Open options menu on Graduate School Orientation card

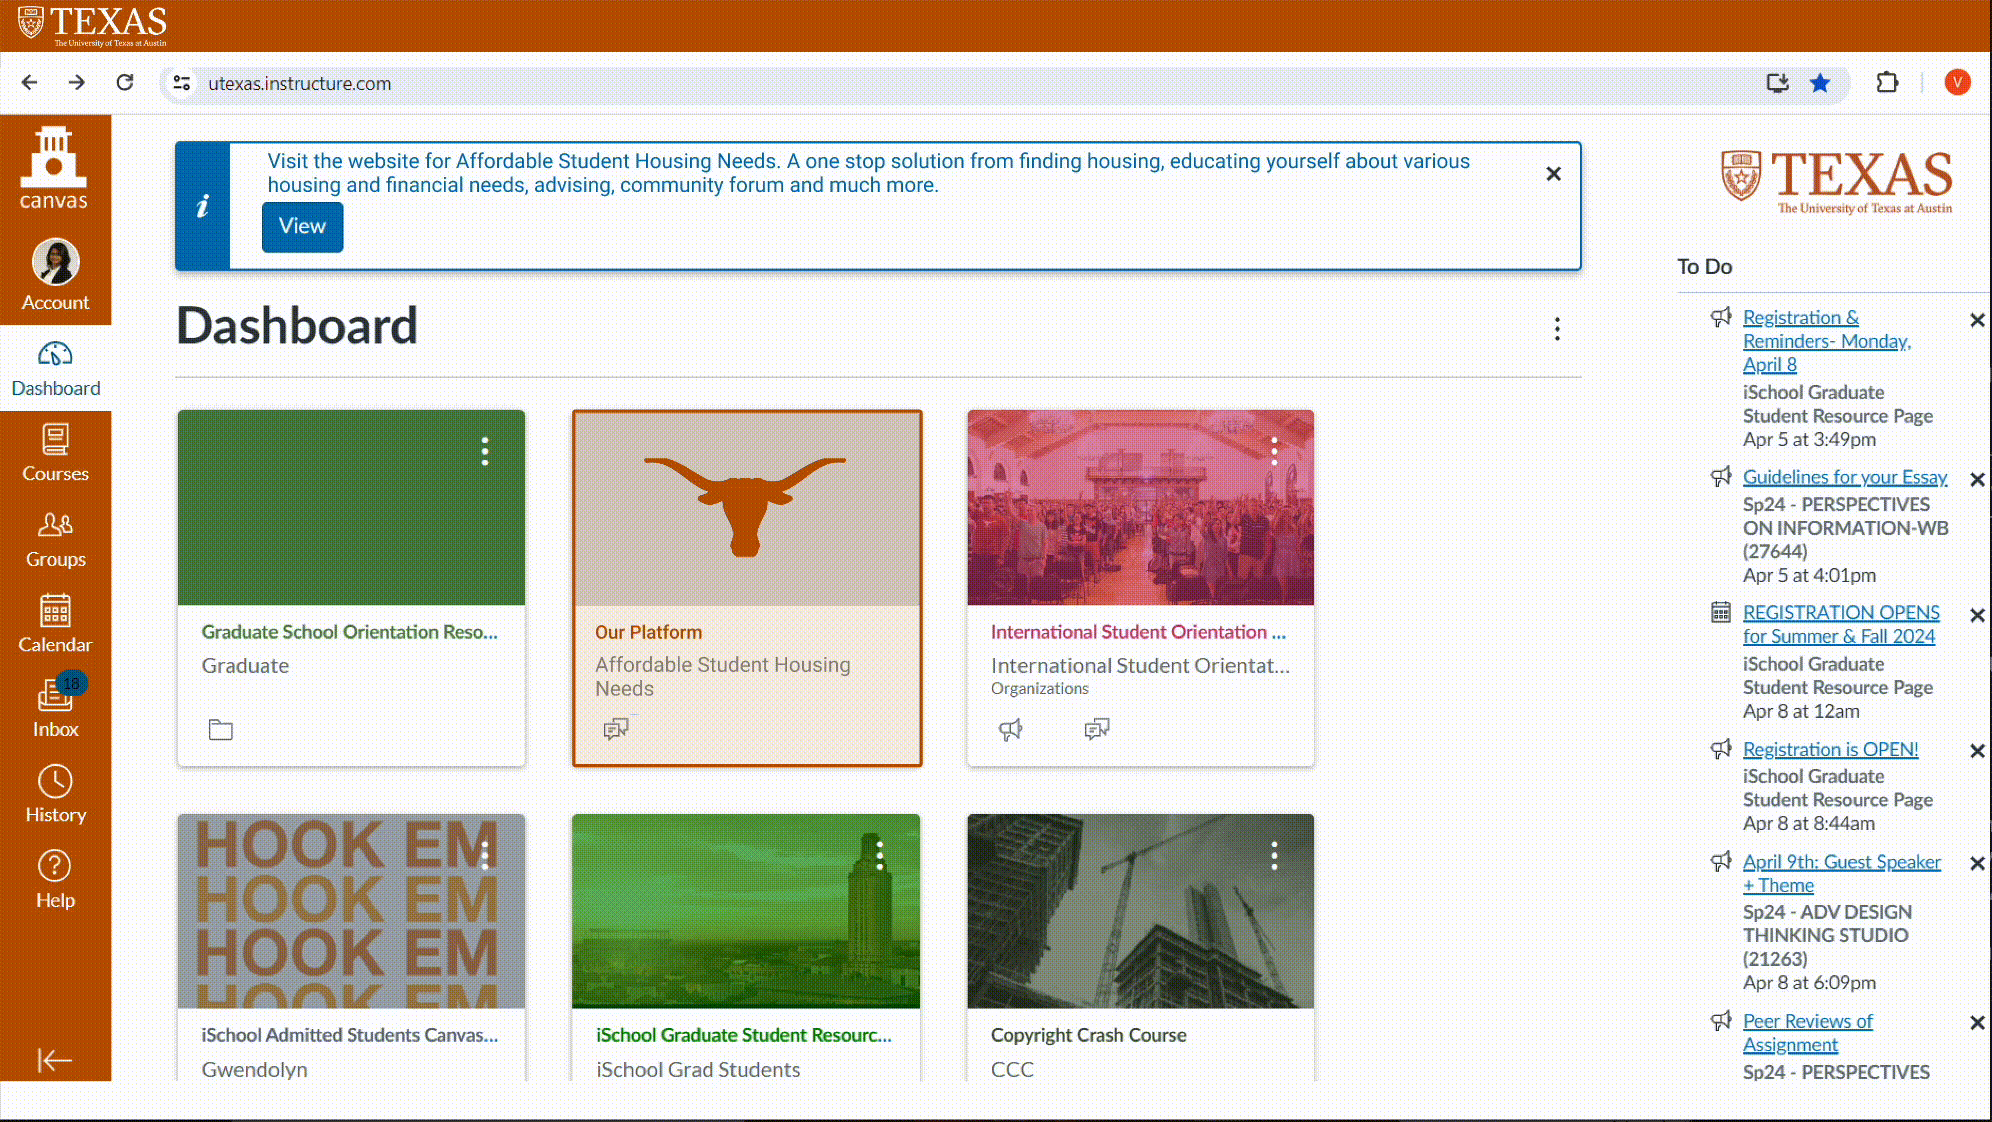point(485,451)
